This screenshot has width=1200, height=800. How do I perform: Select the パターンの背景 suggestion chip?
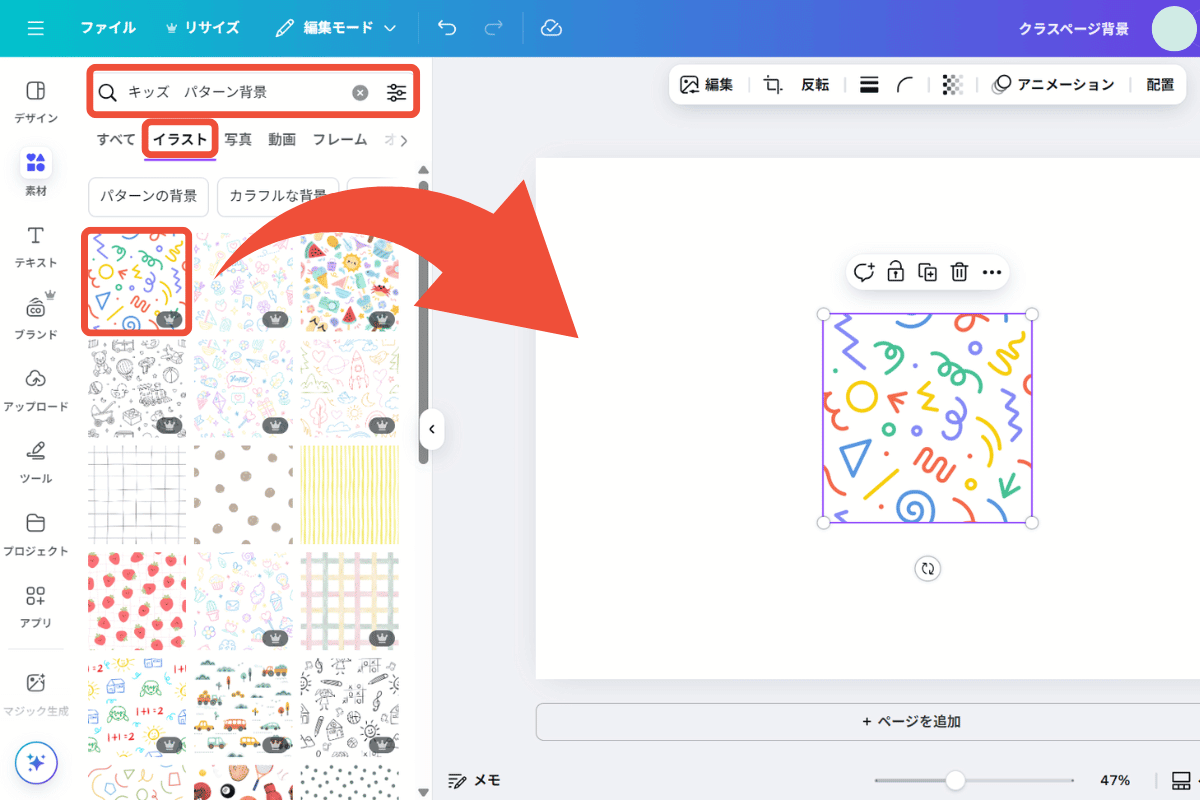pyautogui.click(x=148, y=196)
